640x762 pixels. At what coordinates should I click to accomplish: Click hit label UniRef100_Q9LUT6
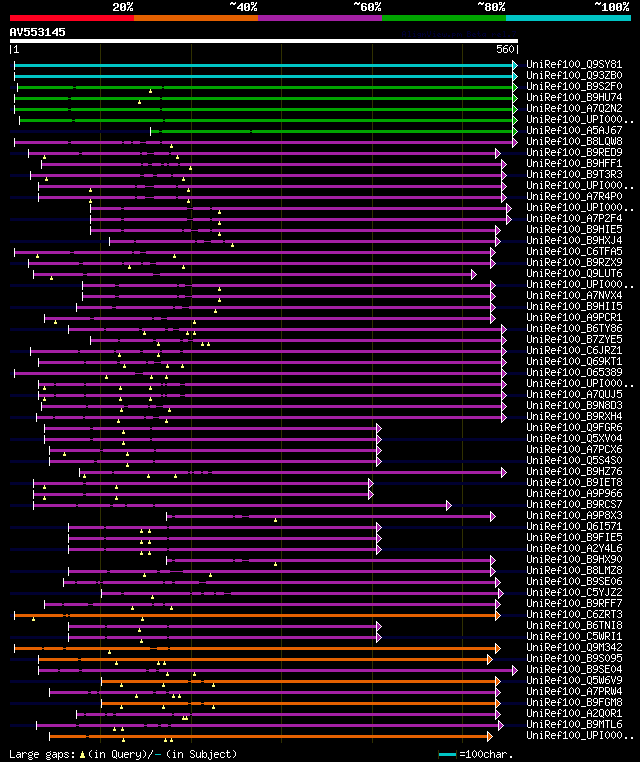574,273
